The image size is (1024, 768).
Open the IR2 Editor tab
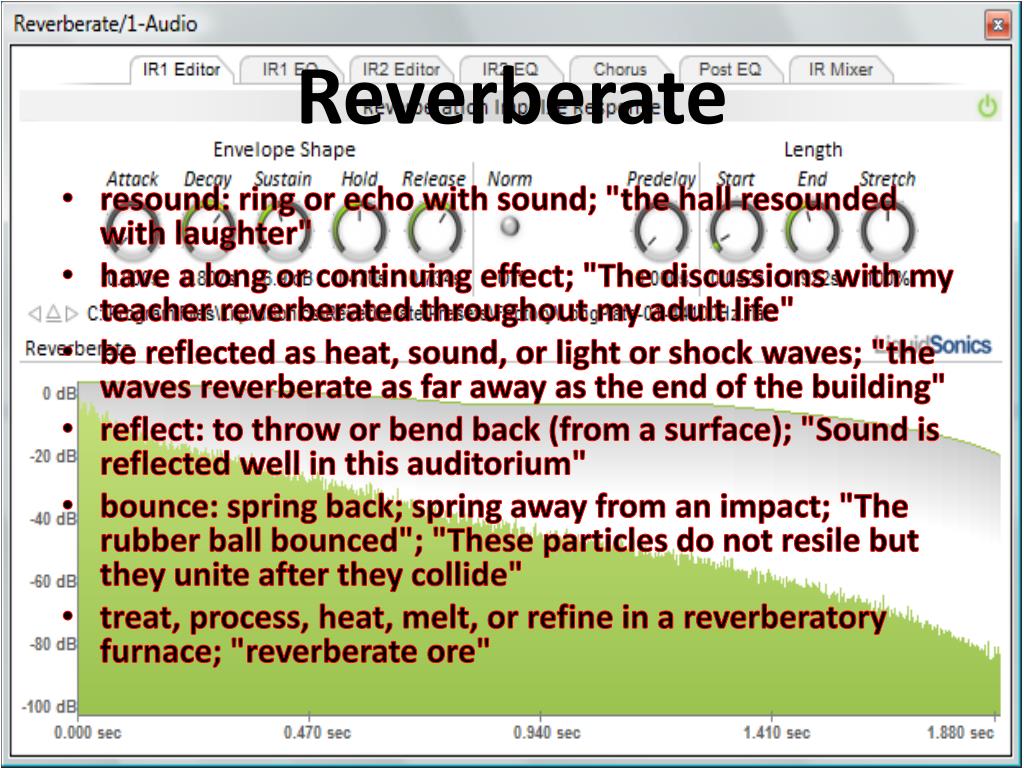pyautogui.click(x=400, y=69)
